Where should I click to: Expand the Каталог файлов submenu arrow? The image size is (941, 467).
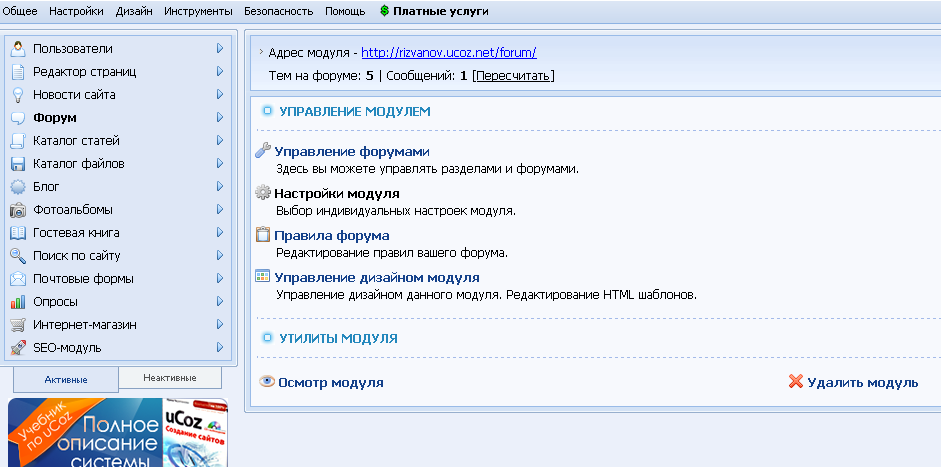220,164
